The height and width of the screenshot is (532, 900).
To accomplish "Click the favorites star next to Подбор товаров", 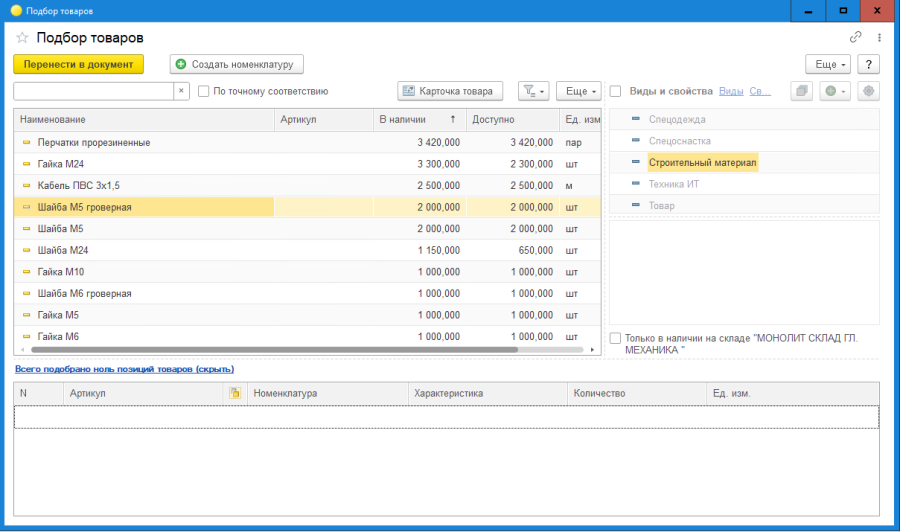I will 22,37.
